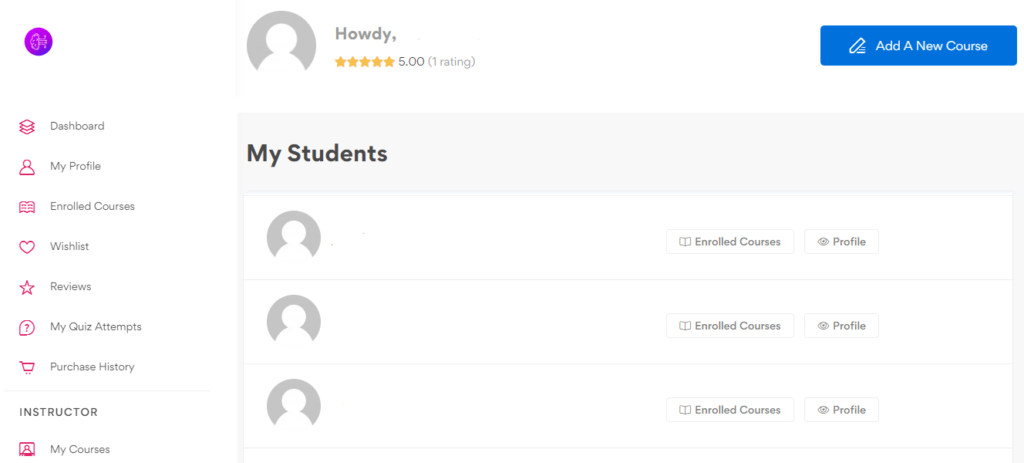This screenshot has width=1024, height=463.
Task: Select Purchase History in the sidebar
Action: [92, 367]
